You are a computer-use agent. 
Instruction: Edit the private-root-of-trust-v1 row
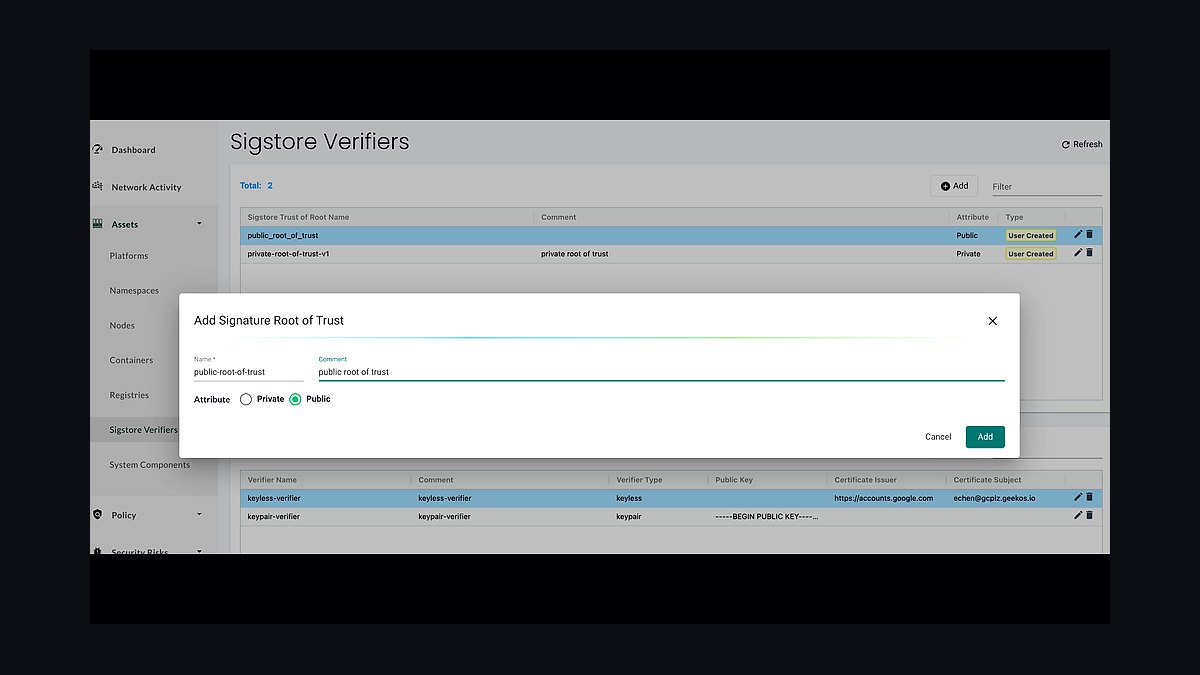coord(1078,253)
